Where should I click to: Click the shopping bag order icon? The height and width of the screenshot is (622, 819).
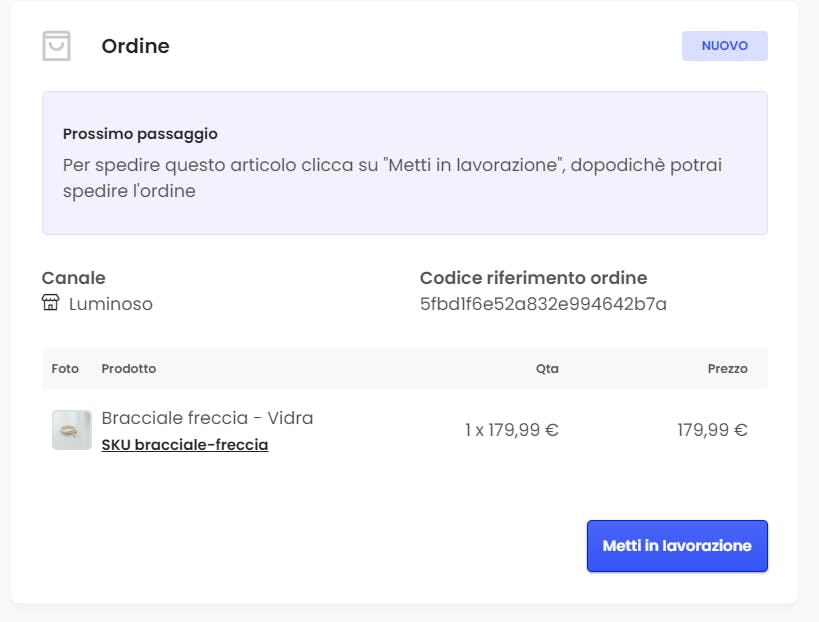coord(57,46)
